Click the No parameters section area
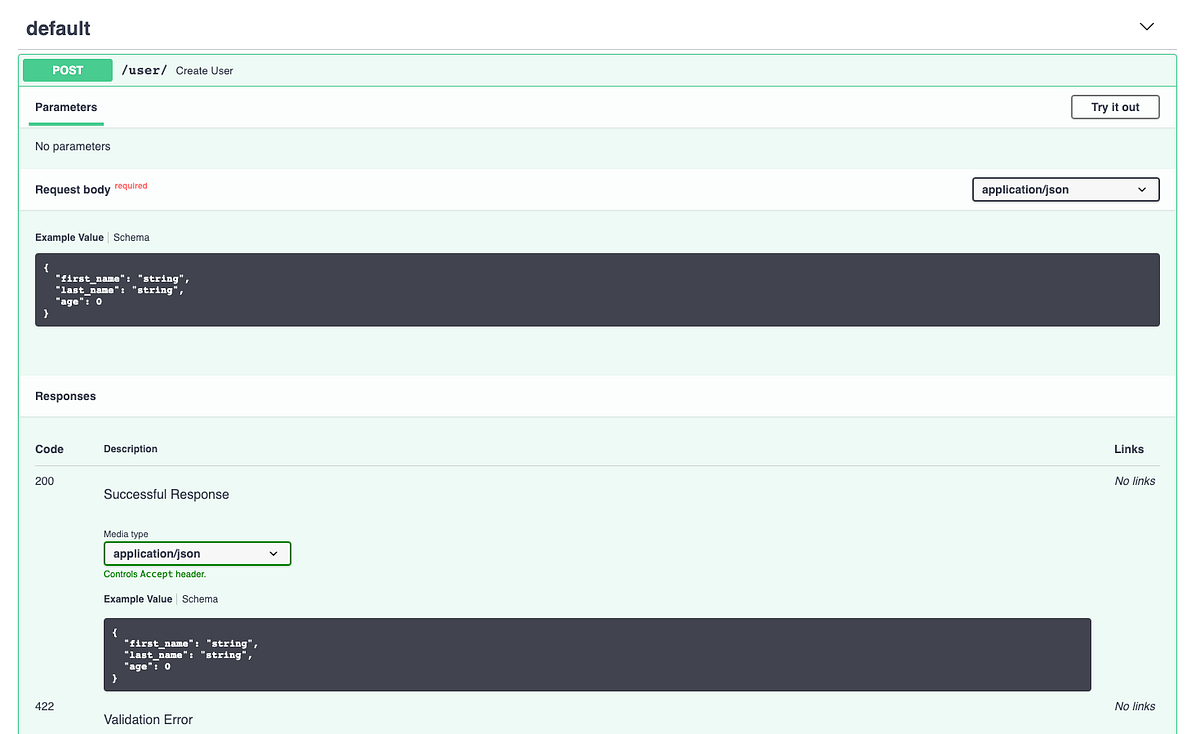 point(72,146)
